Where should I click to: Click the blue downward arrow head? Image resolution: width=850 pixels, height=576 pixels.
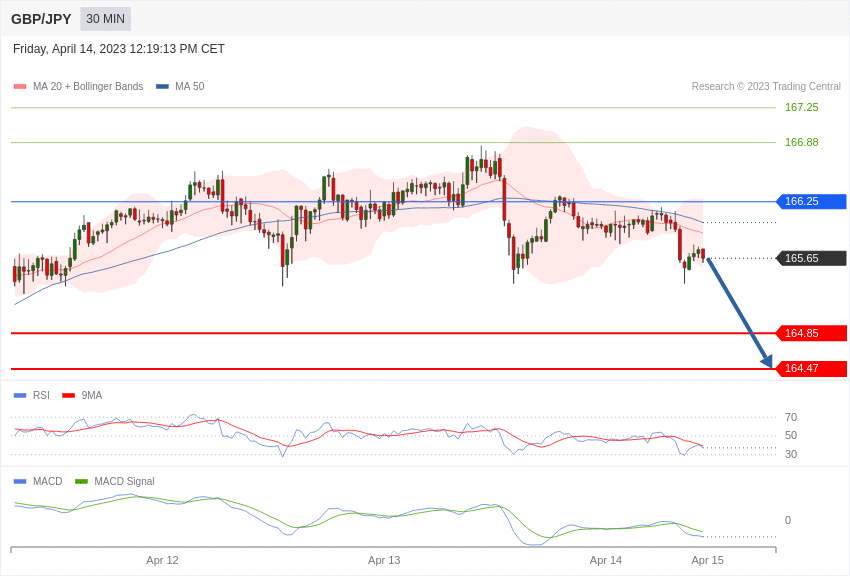(x=767, y=361)
